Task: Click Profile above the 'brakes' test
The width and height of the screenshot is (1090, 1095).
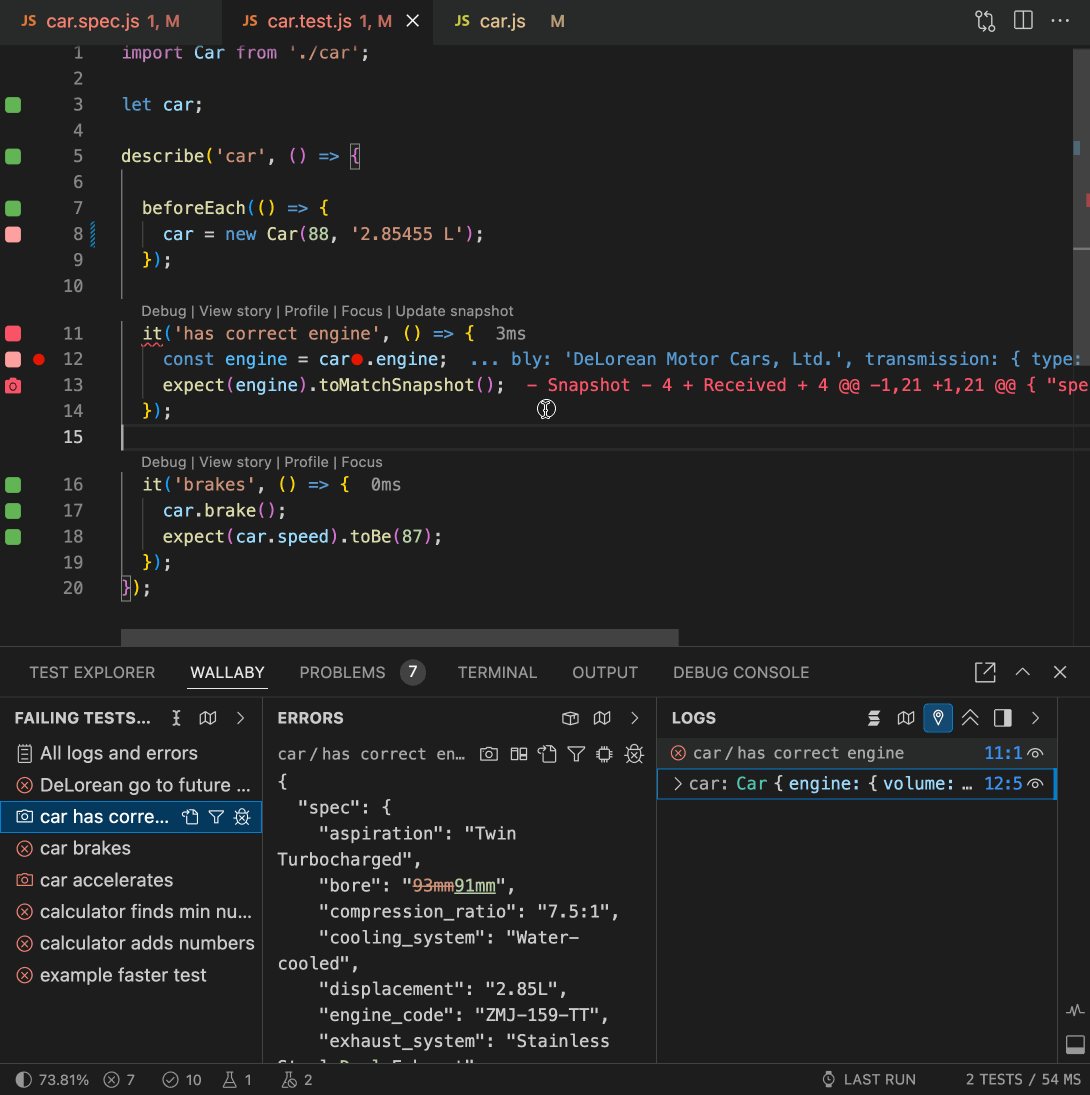Action: coord(306,462)
